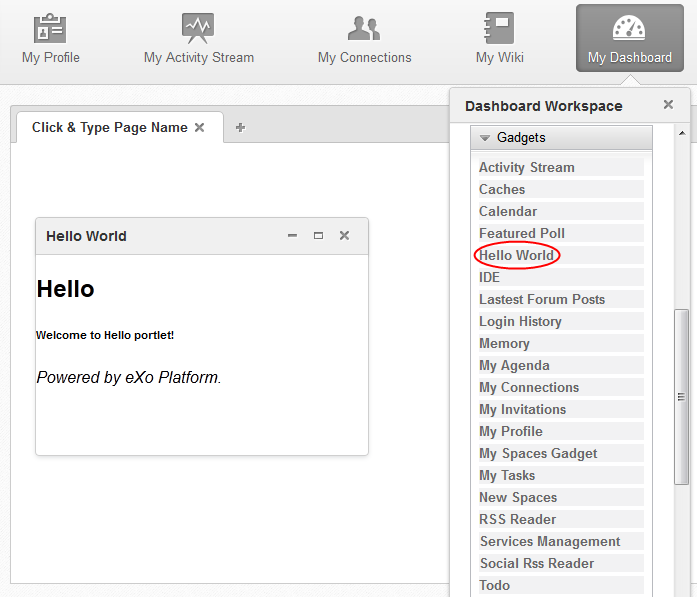Open My Profile clipboard icon

click(x=50, y=28)
